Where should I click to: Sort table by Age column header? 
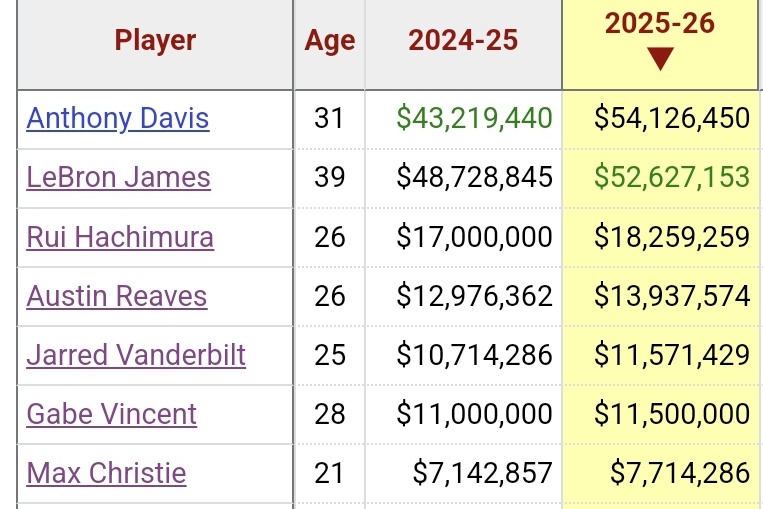pyautogui.click(x=329, y=40)
